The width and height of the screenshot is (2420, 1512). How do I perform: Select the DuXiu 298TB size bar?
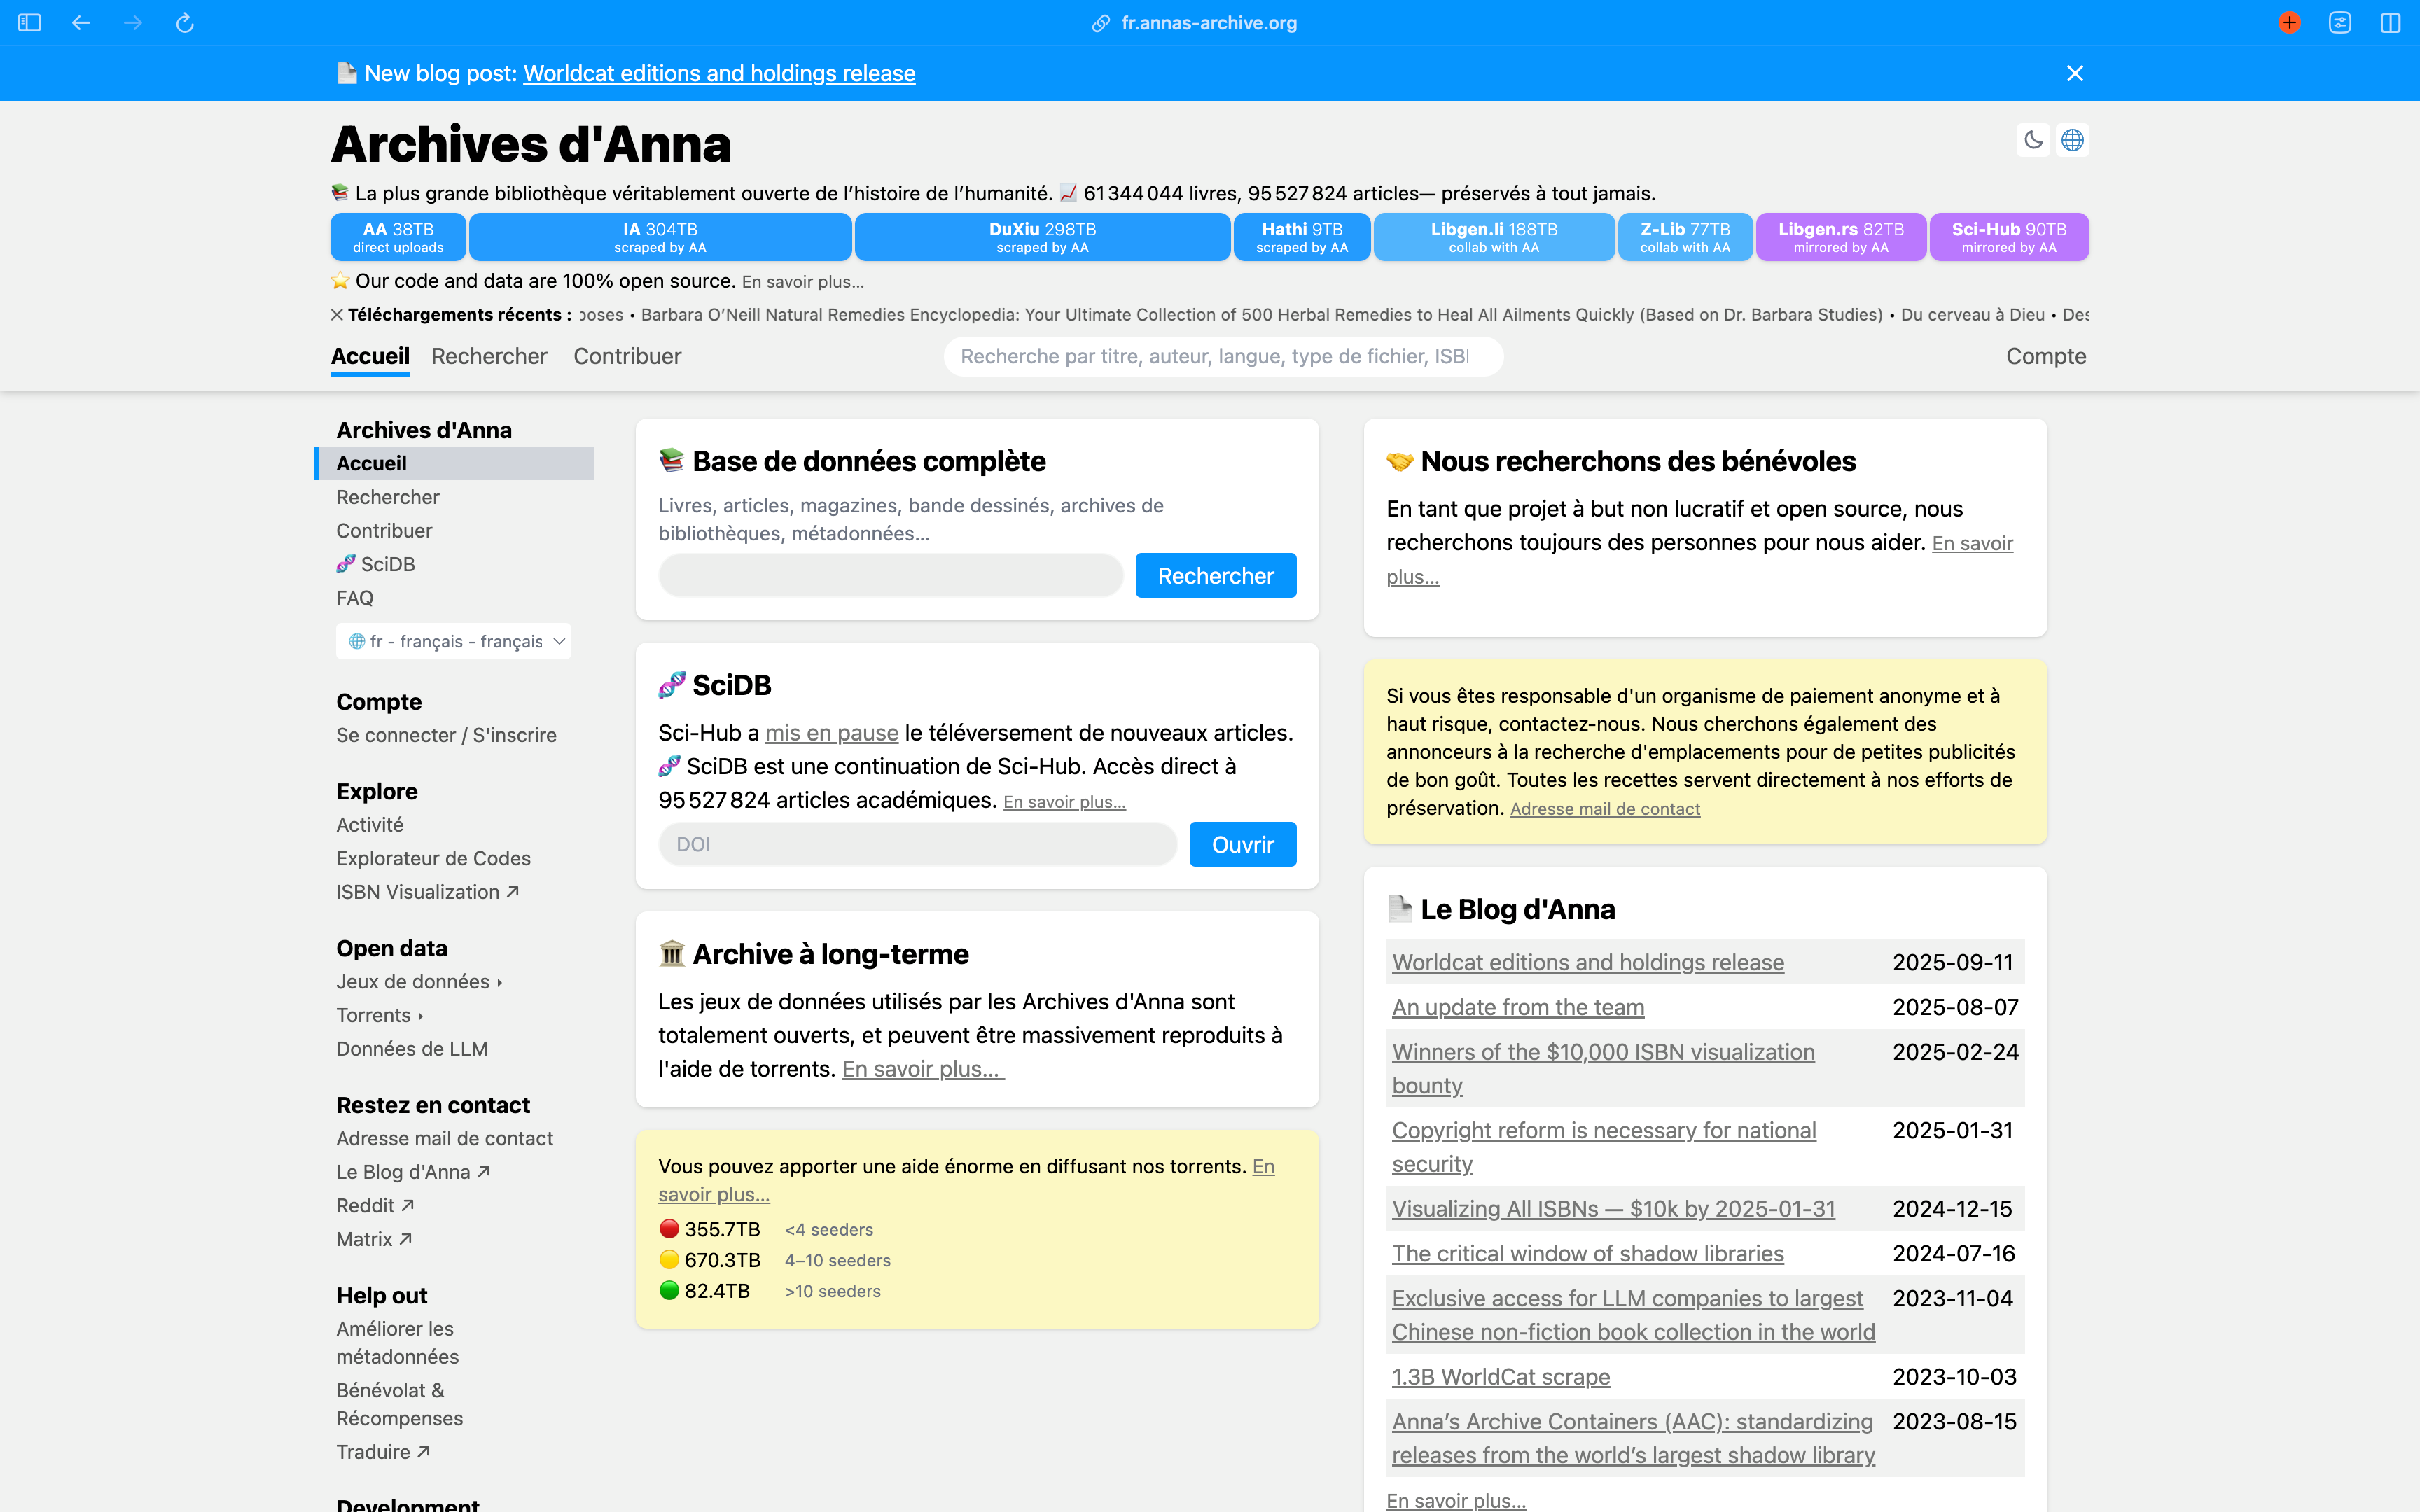(x=1042, y=237)
